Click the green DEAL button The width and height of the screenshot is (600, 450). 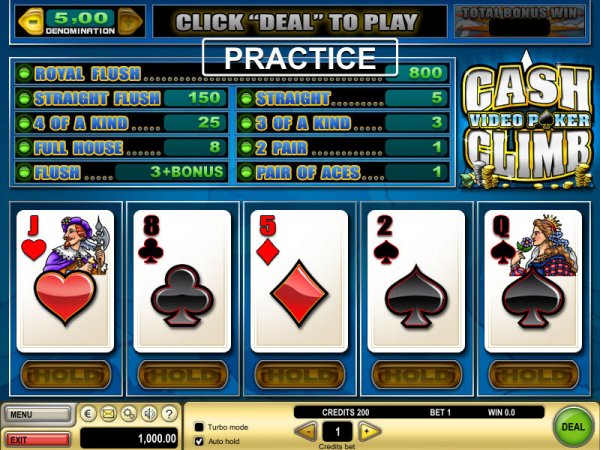coord(573,427)
